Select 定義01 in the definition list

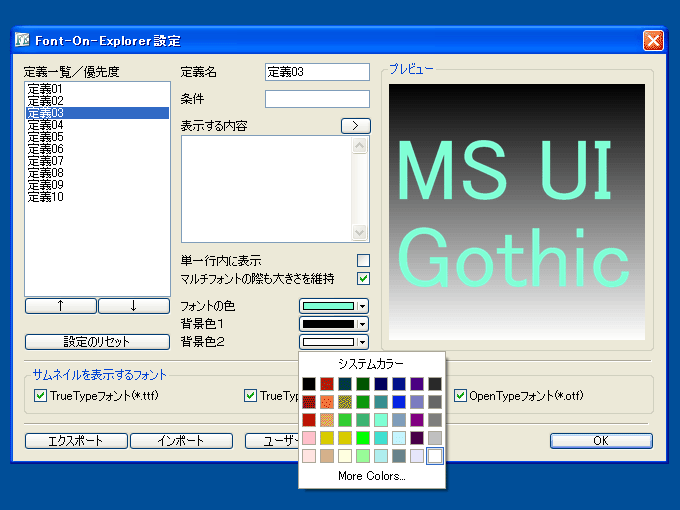(97, 89)
